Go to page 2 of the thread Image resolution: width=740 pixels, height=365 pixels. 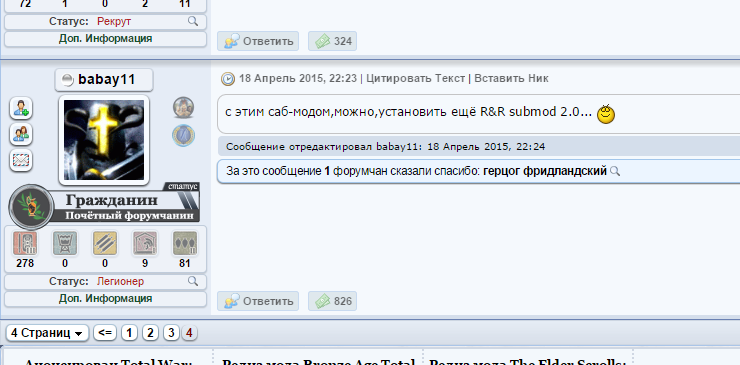pos(150,333)
